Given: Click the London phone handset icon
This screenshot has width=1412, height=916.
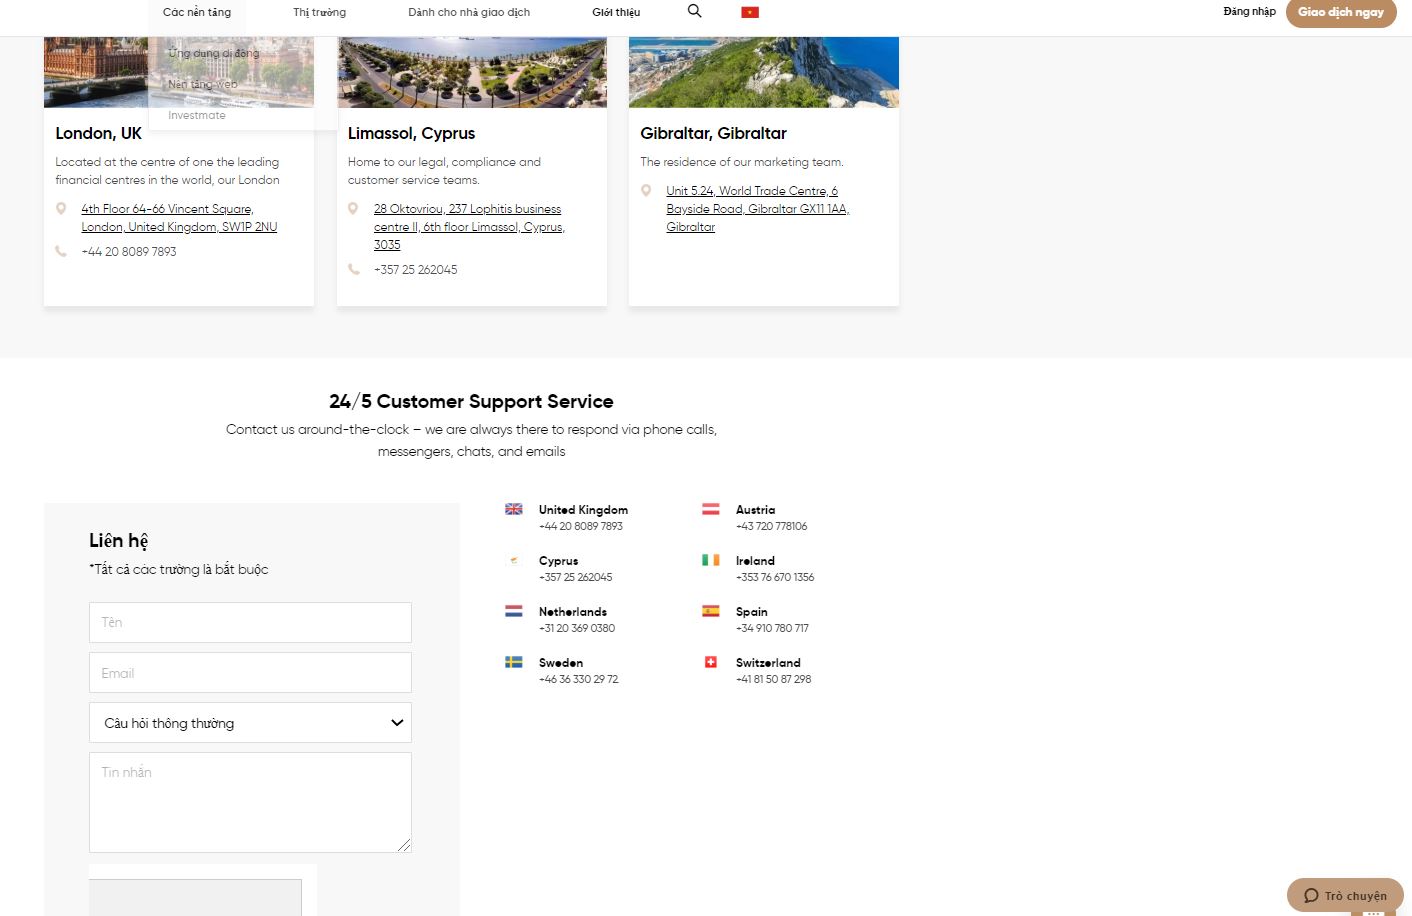Looking at the screenshot, I should click(x=61, y=252).
